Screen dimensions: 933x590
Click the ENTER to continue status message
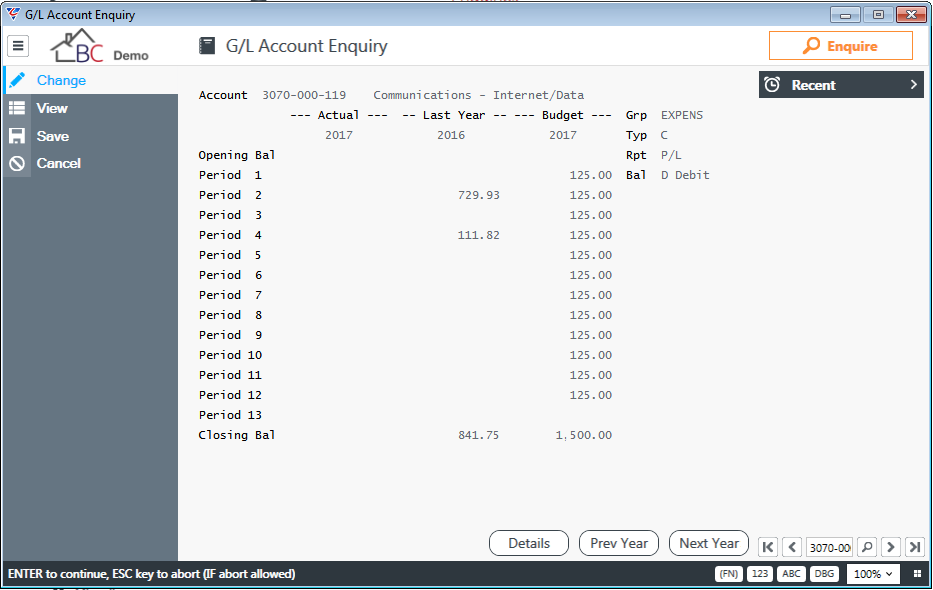pyautogui.click(x=152, y=574)
